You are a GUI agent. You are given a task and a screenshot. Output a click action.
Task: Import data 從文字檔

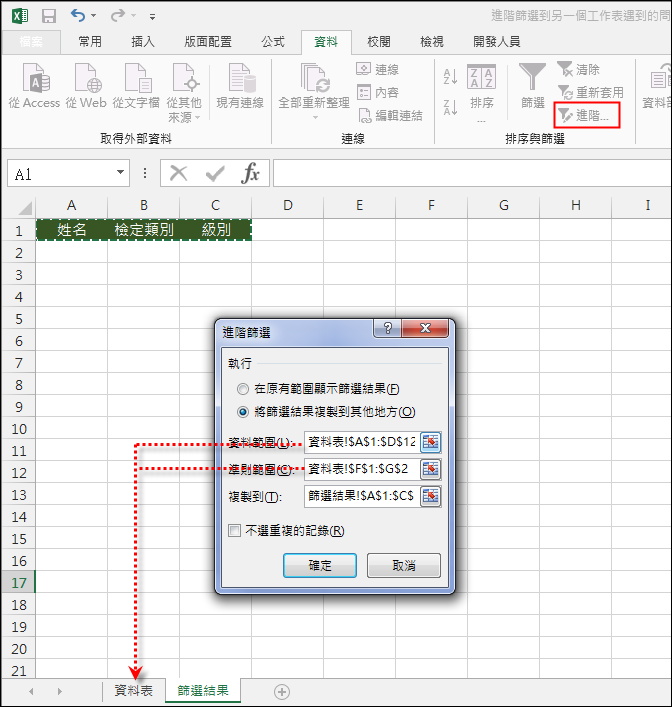136,86
